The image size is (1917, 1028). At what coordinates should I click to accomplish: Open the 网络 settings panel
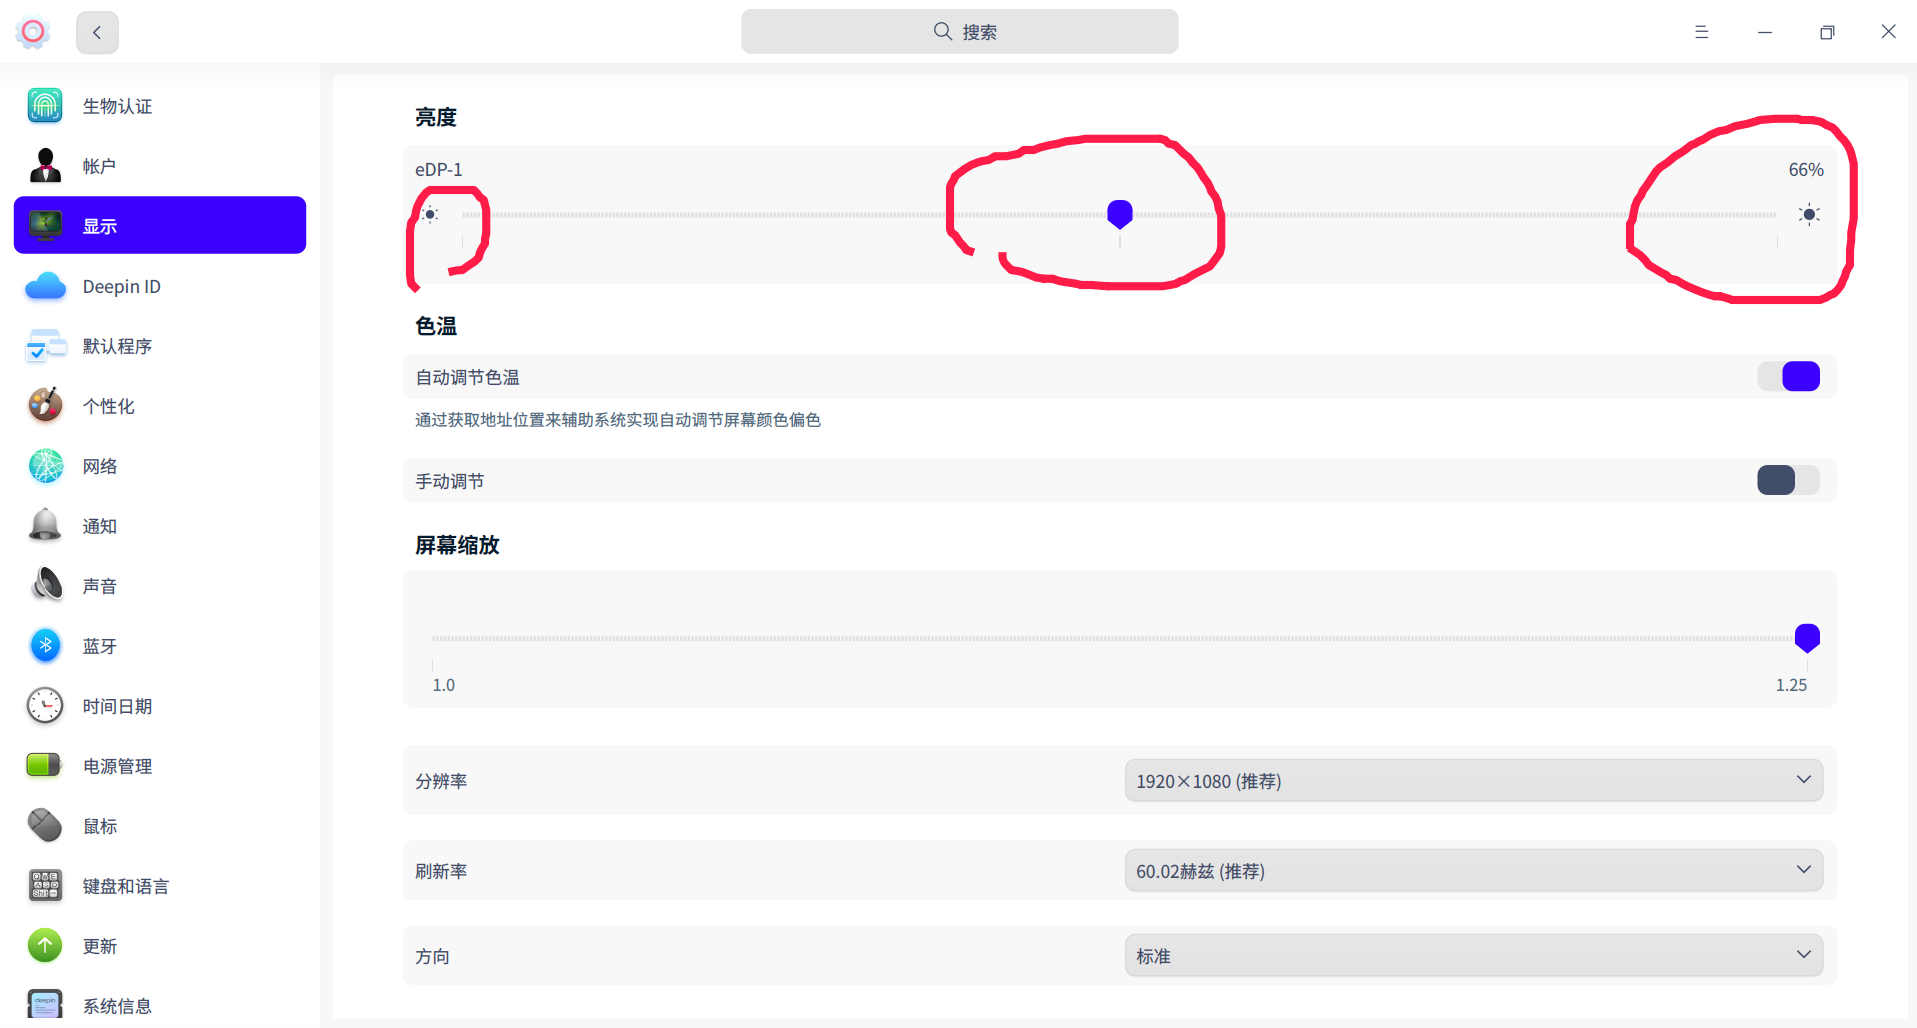pos(100,466)
